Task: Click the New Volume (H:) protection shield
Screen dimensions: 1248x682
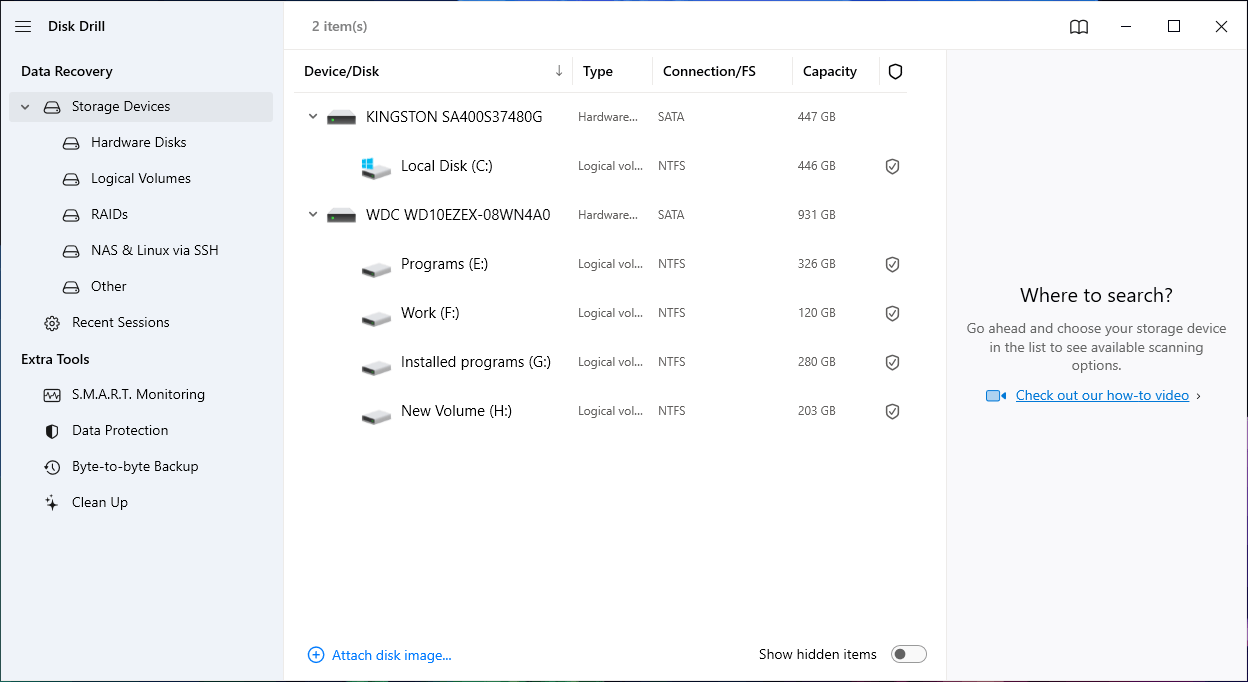Action: click(x=893, y=411)
